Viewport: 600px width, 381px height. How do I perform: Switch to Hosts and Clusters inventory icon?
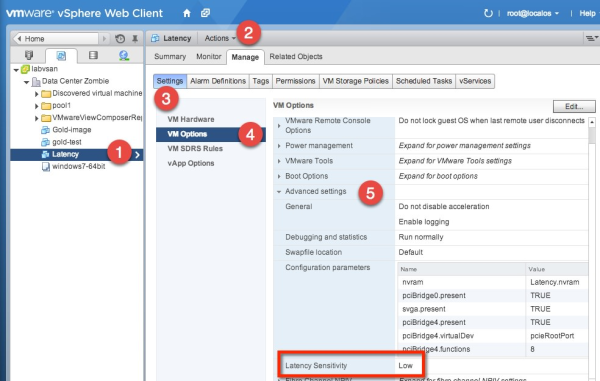tap(29, 56)
